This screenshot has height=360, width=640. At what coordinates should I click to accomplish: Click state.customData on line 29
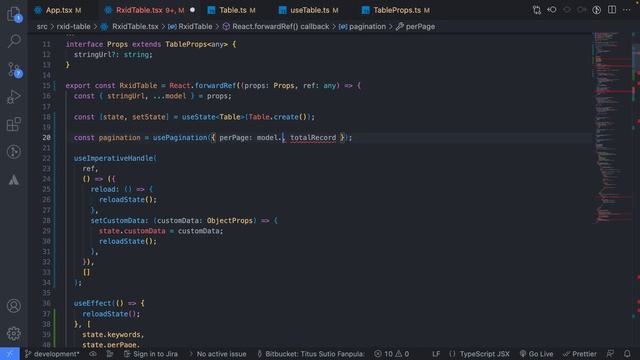132,231
